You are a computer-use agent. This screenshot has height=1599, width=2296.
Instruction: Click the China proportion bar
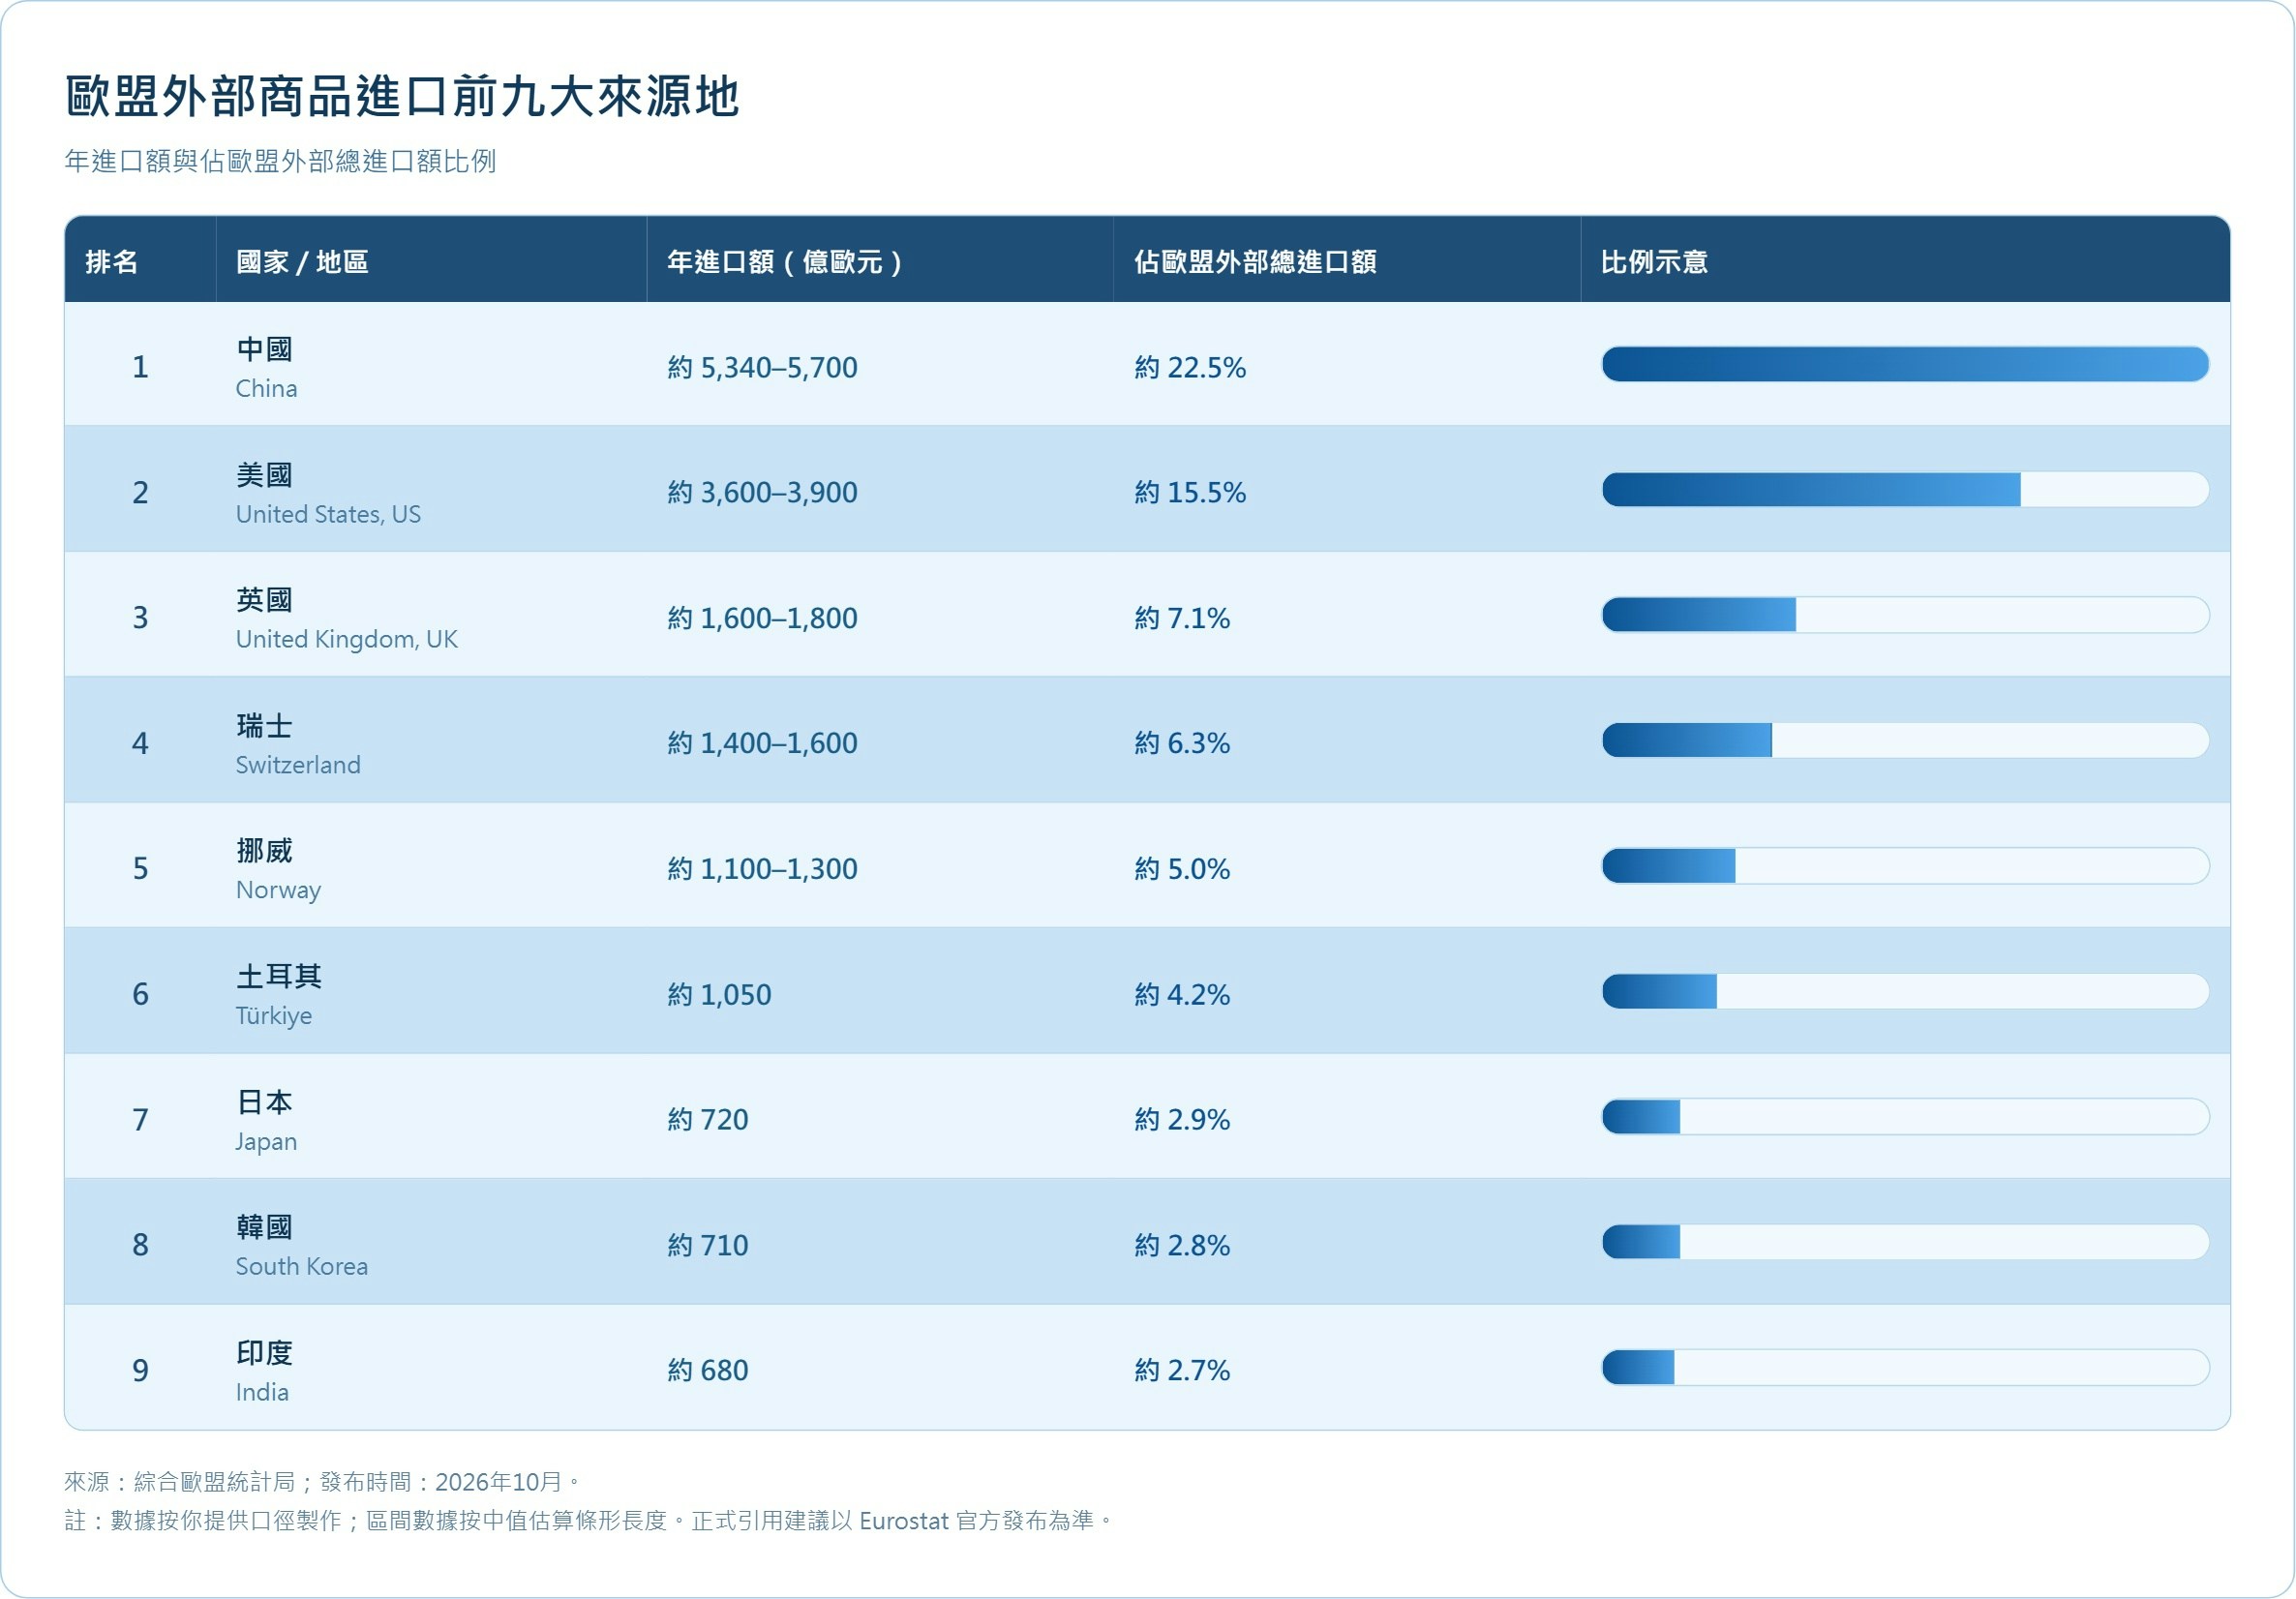pos(1905,364)
